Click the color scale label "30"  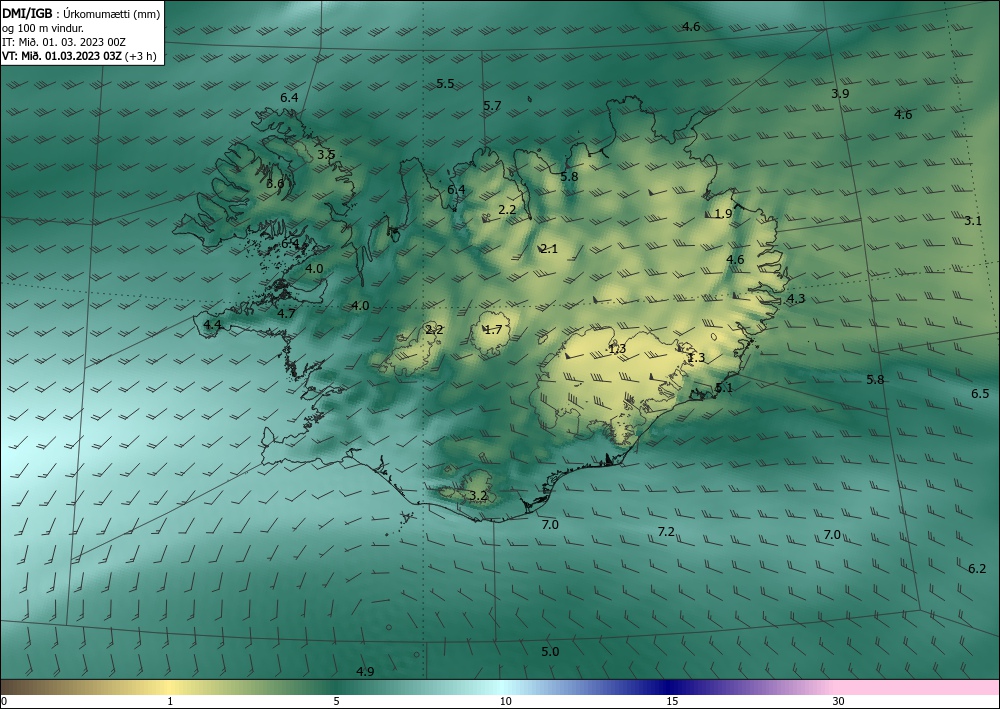(839, 702)
